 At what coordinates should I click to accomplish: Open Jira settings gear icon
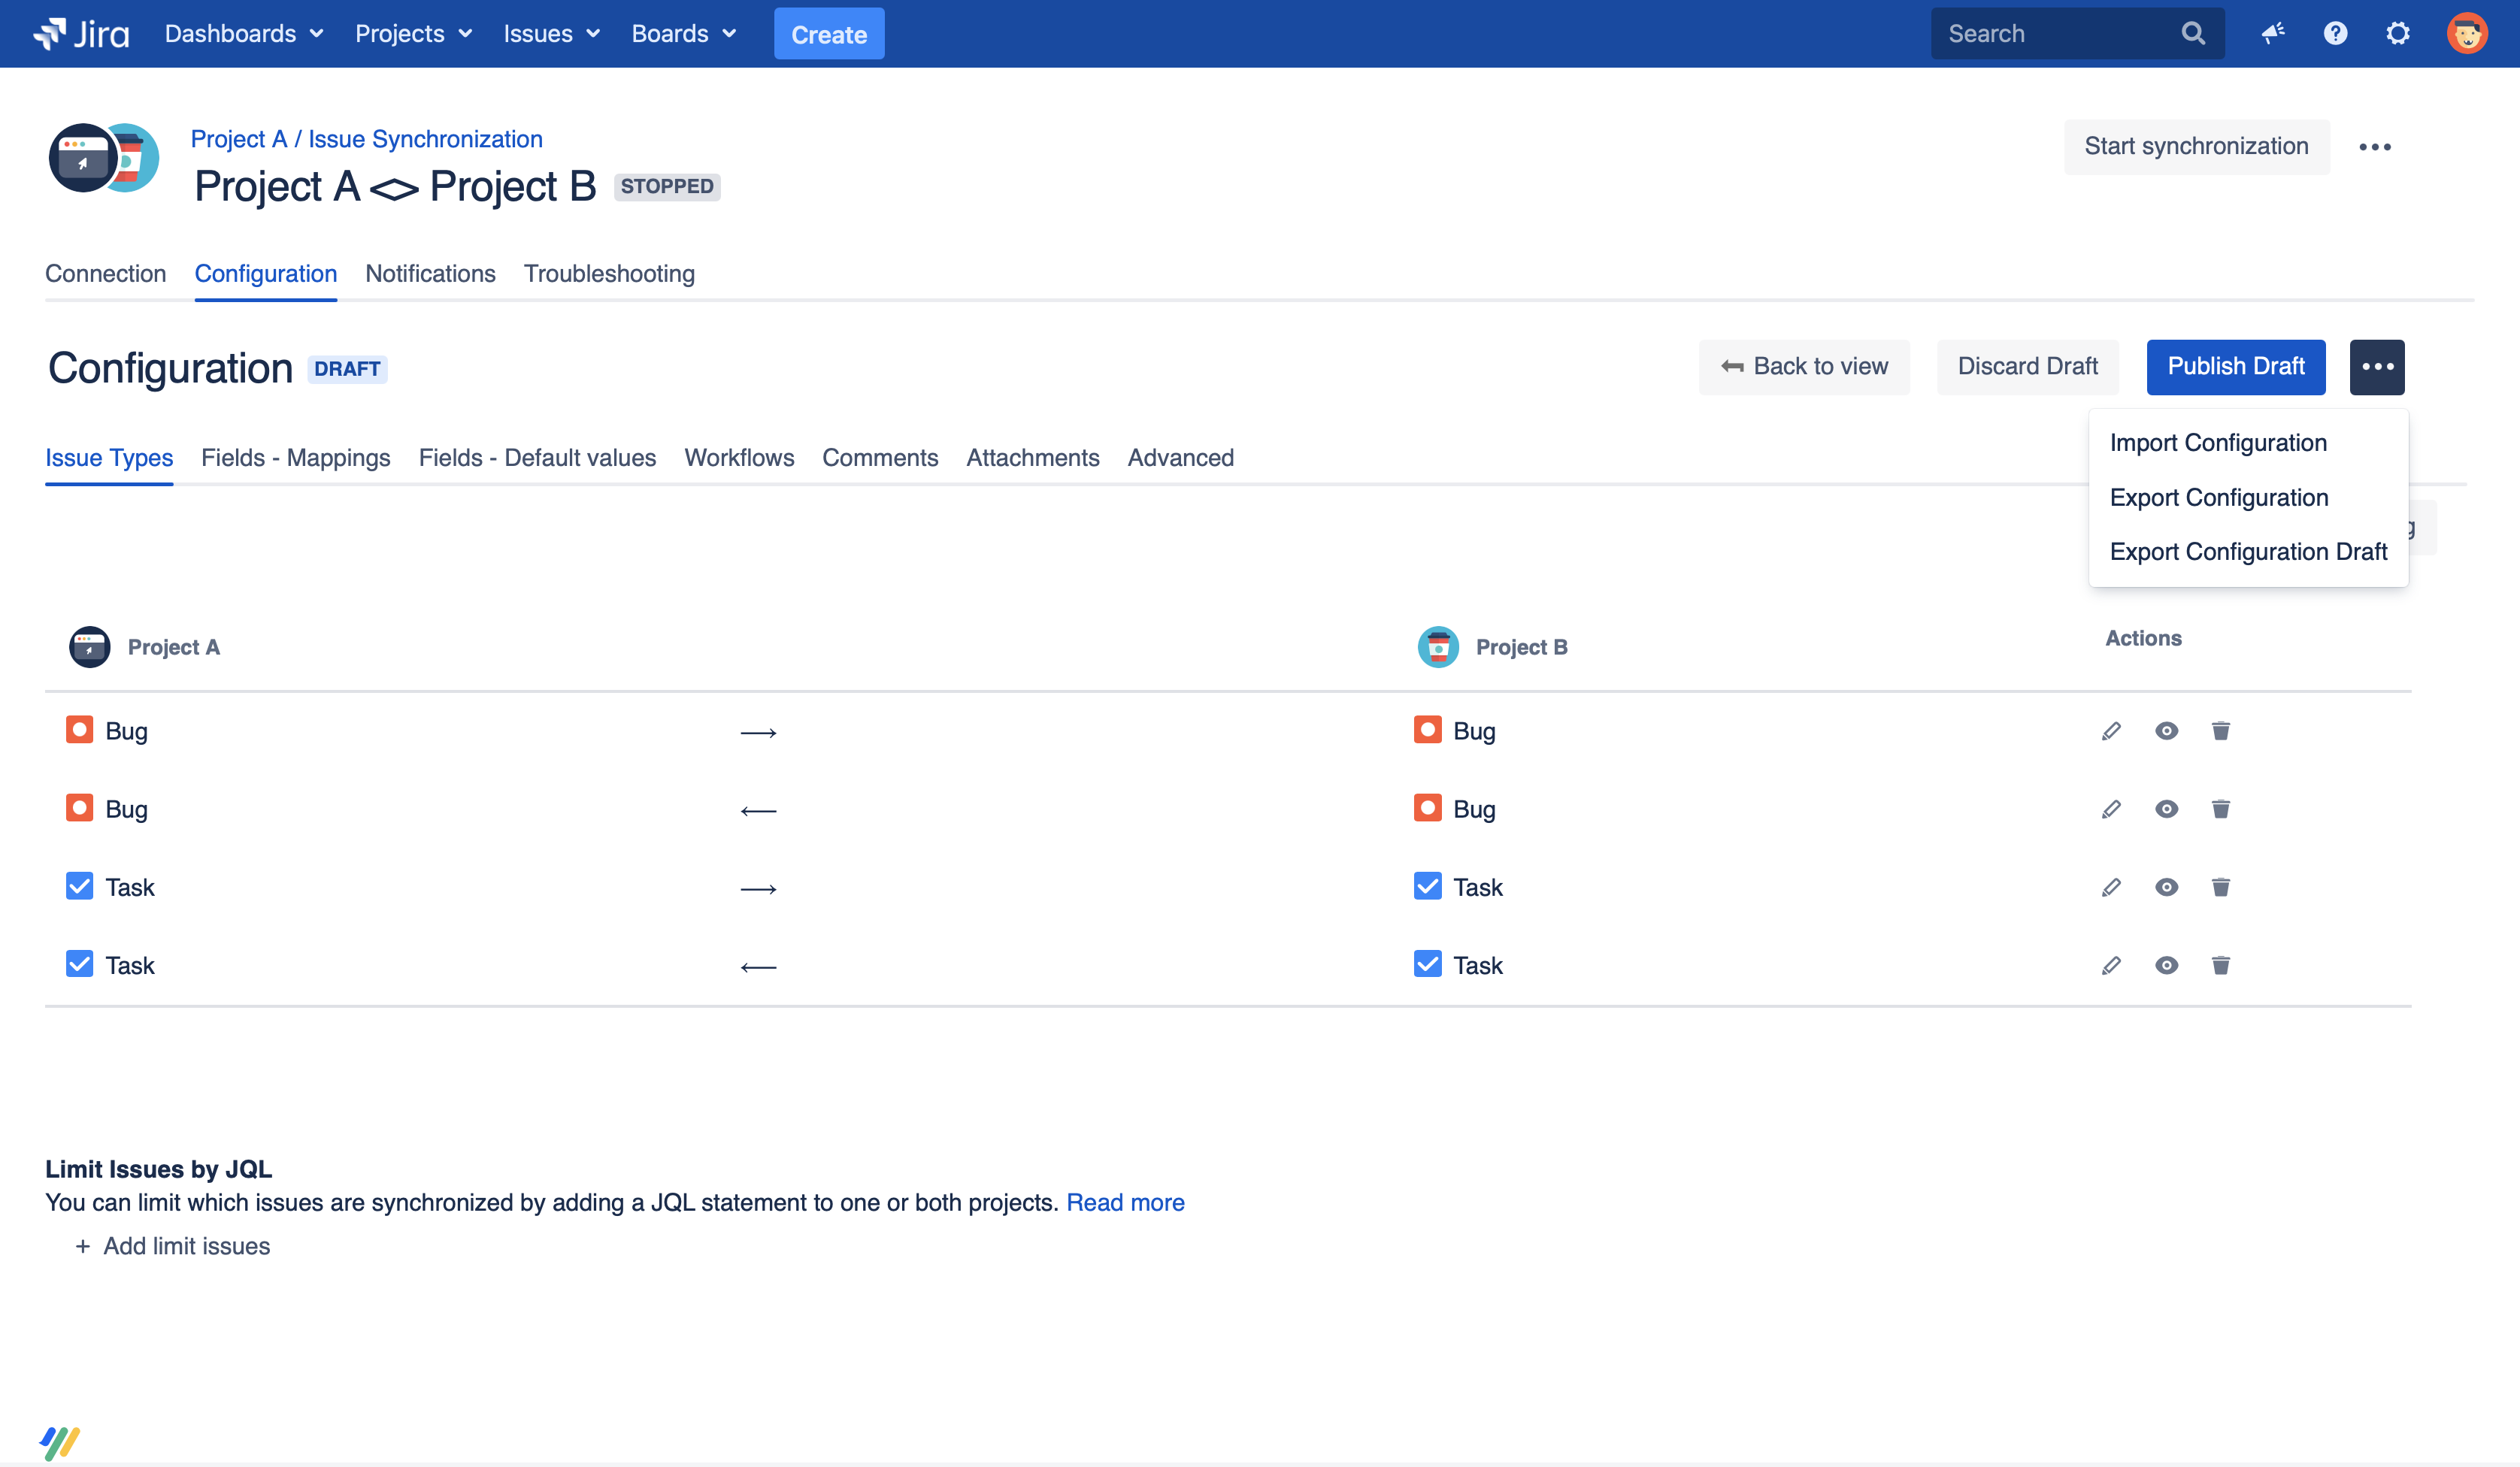pyautogui.click(x=2397, y=34)
